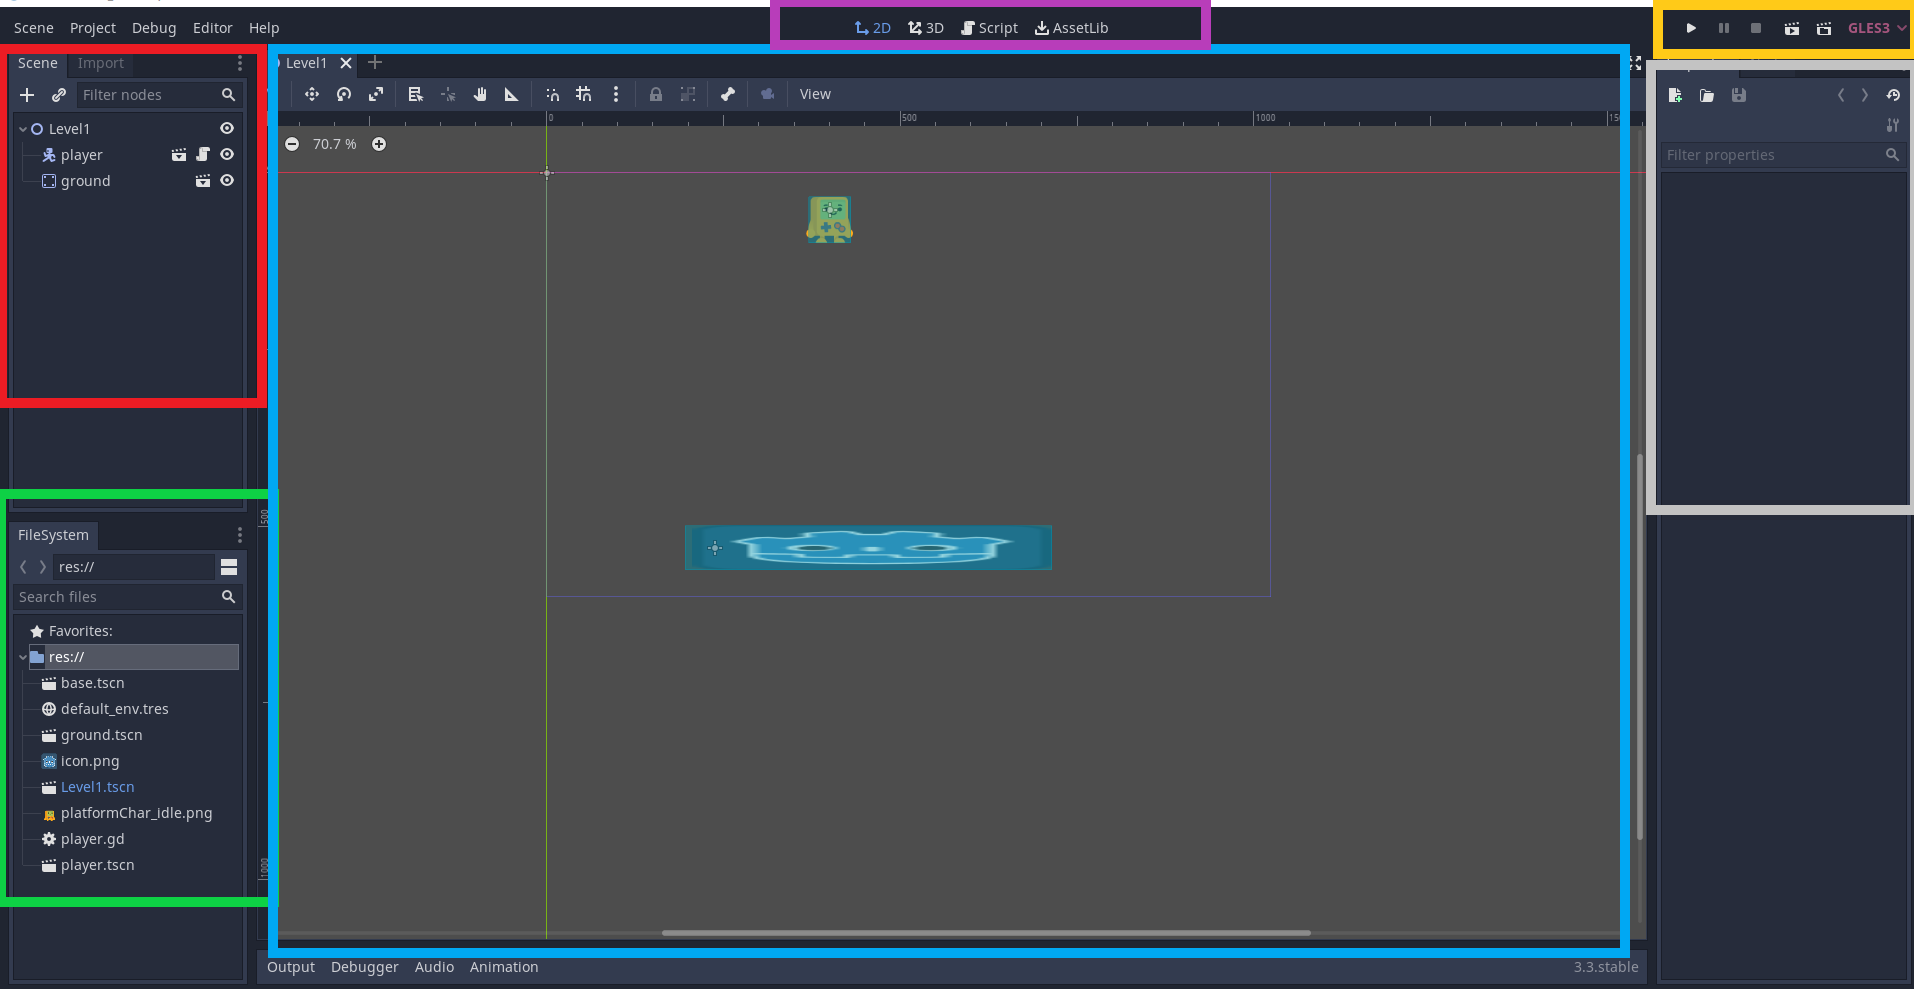Click the viewport horizontal scrollbar
This screenshot has width=1914, height=989.
[x=986, y=933]
